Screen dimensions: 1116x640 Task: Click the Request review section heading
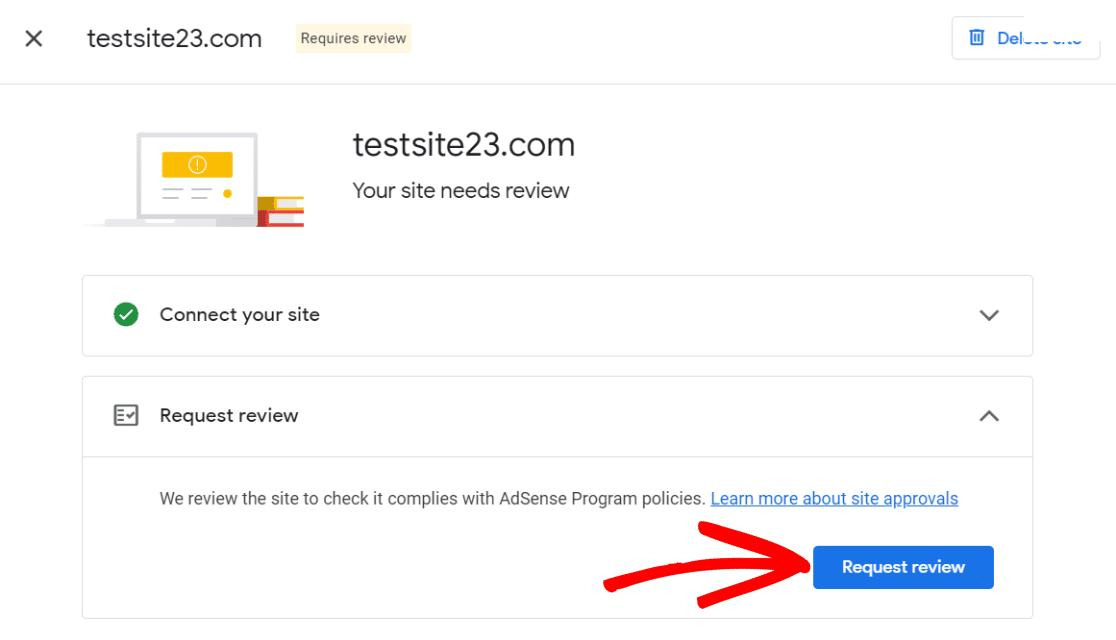pyautogui.click(x=228, y=415)
